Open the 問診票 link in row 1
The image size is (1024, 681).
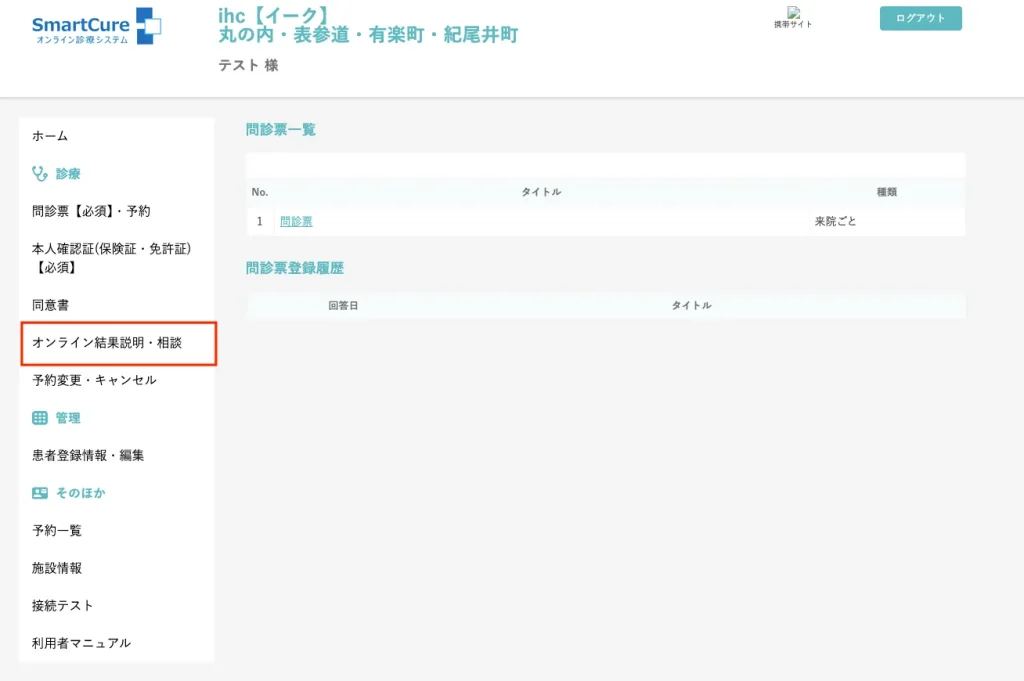click(x=296, y=222)
